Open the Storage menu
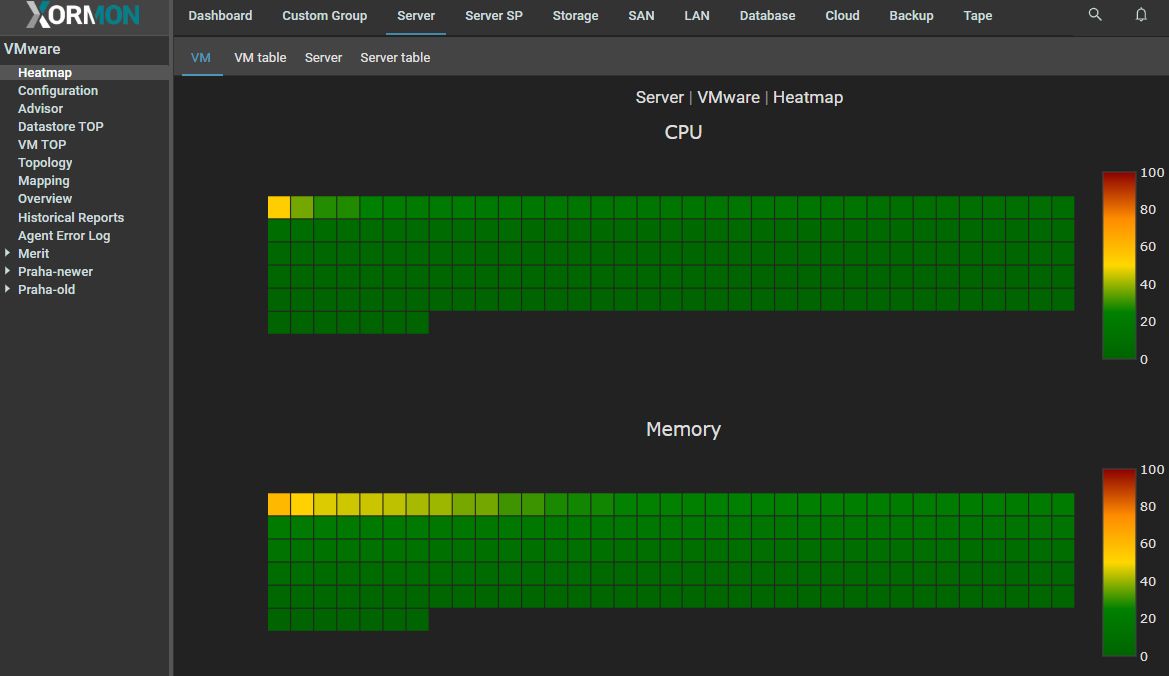 [575, 16]
